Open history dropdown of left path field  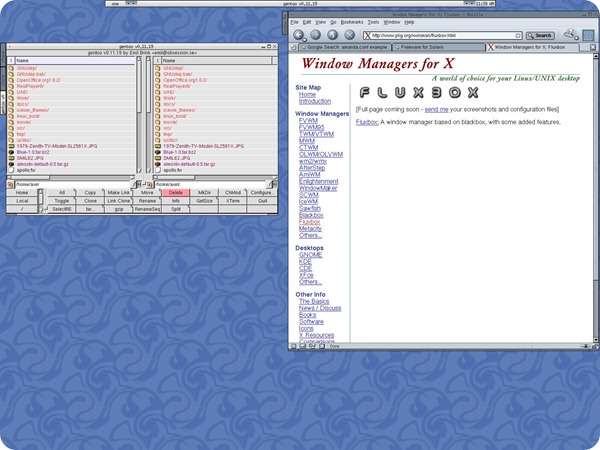click(134, 185)
